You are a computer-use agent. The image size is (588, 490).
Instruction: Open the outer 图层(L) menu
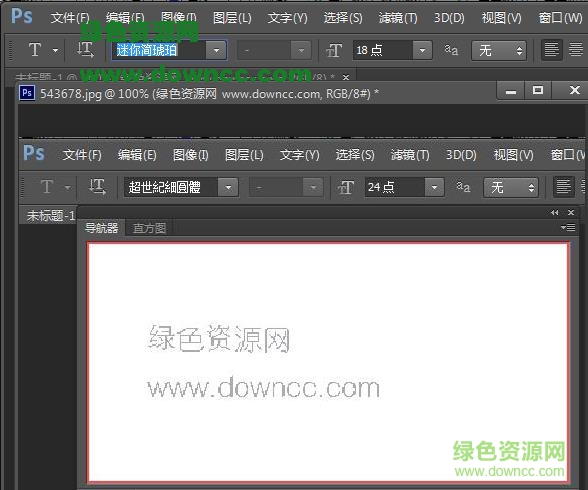coord(232,18)
